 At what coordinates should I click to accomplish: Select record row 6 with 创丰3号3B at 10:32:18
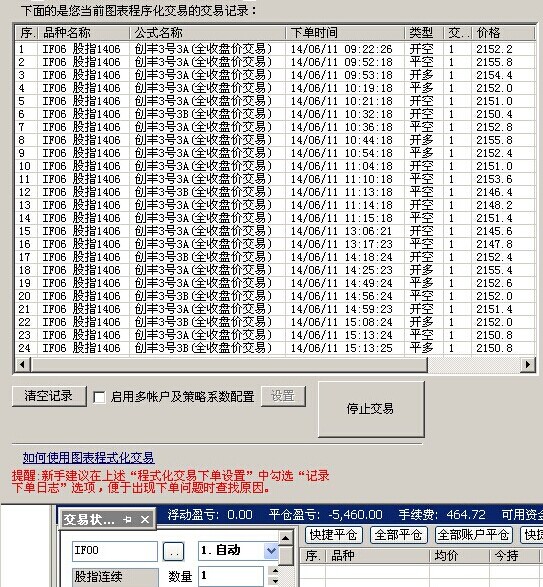point(275,114)
